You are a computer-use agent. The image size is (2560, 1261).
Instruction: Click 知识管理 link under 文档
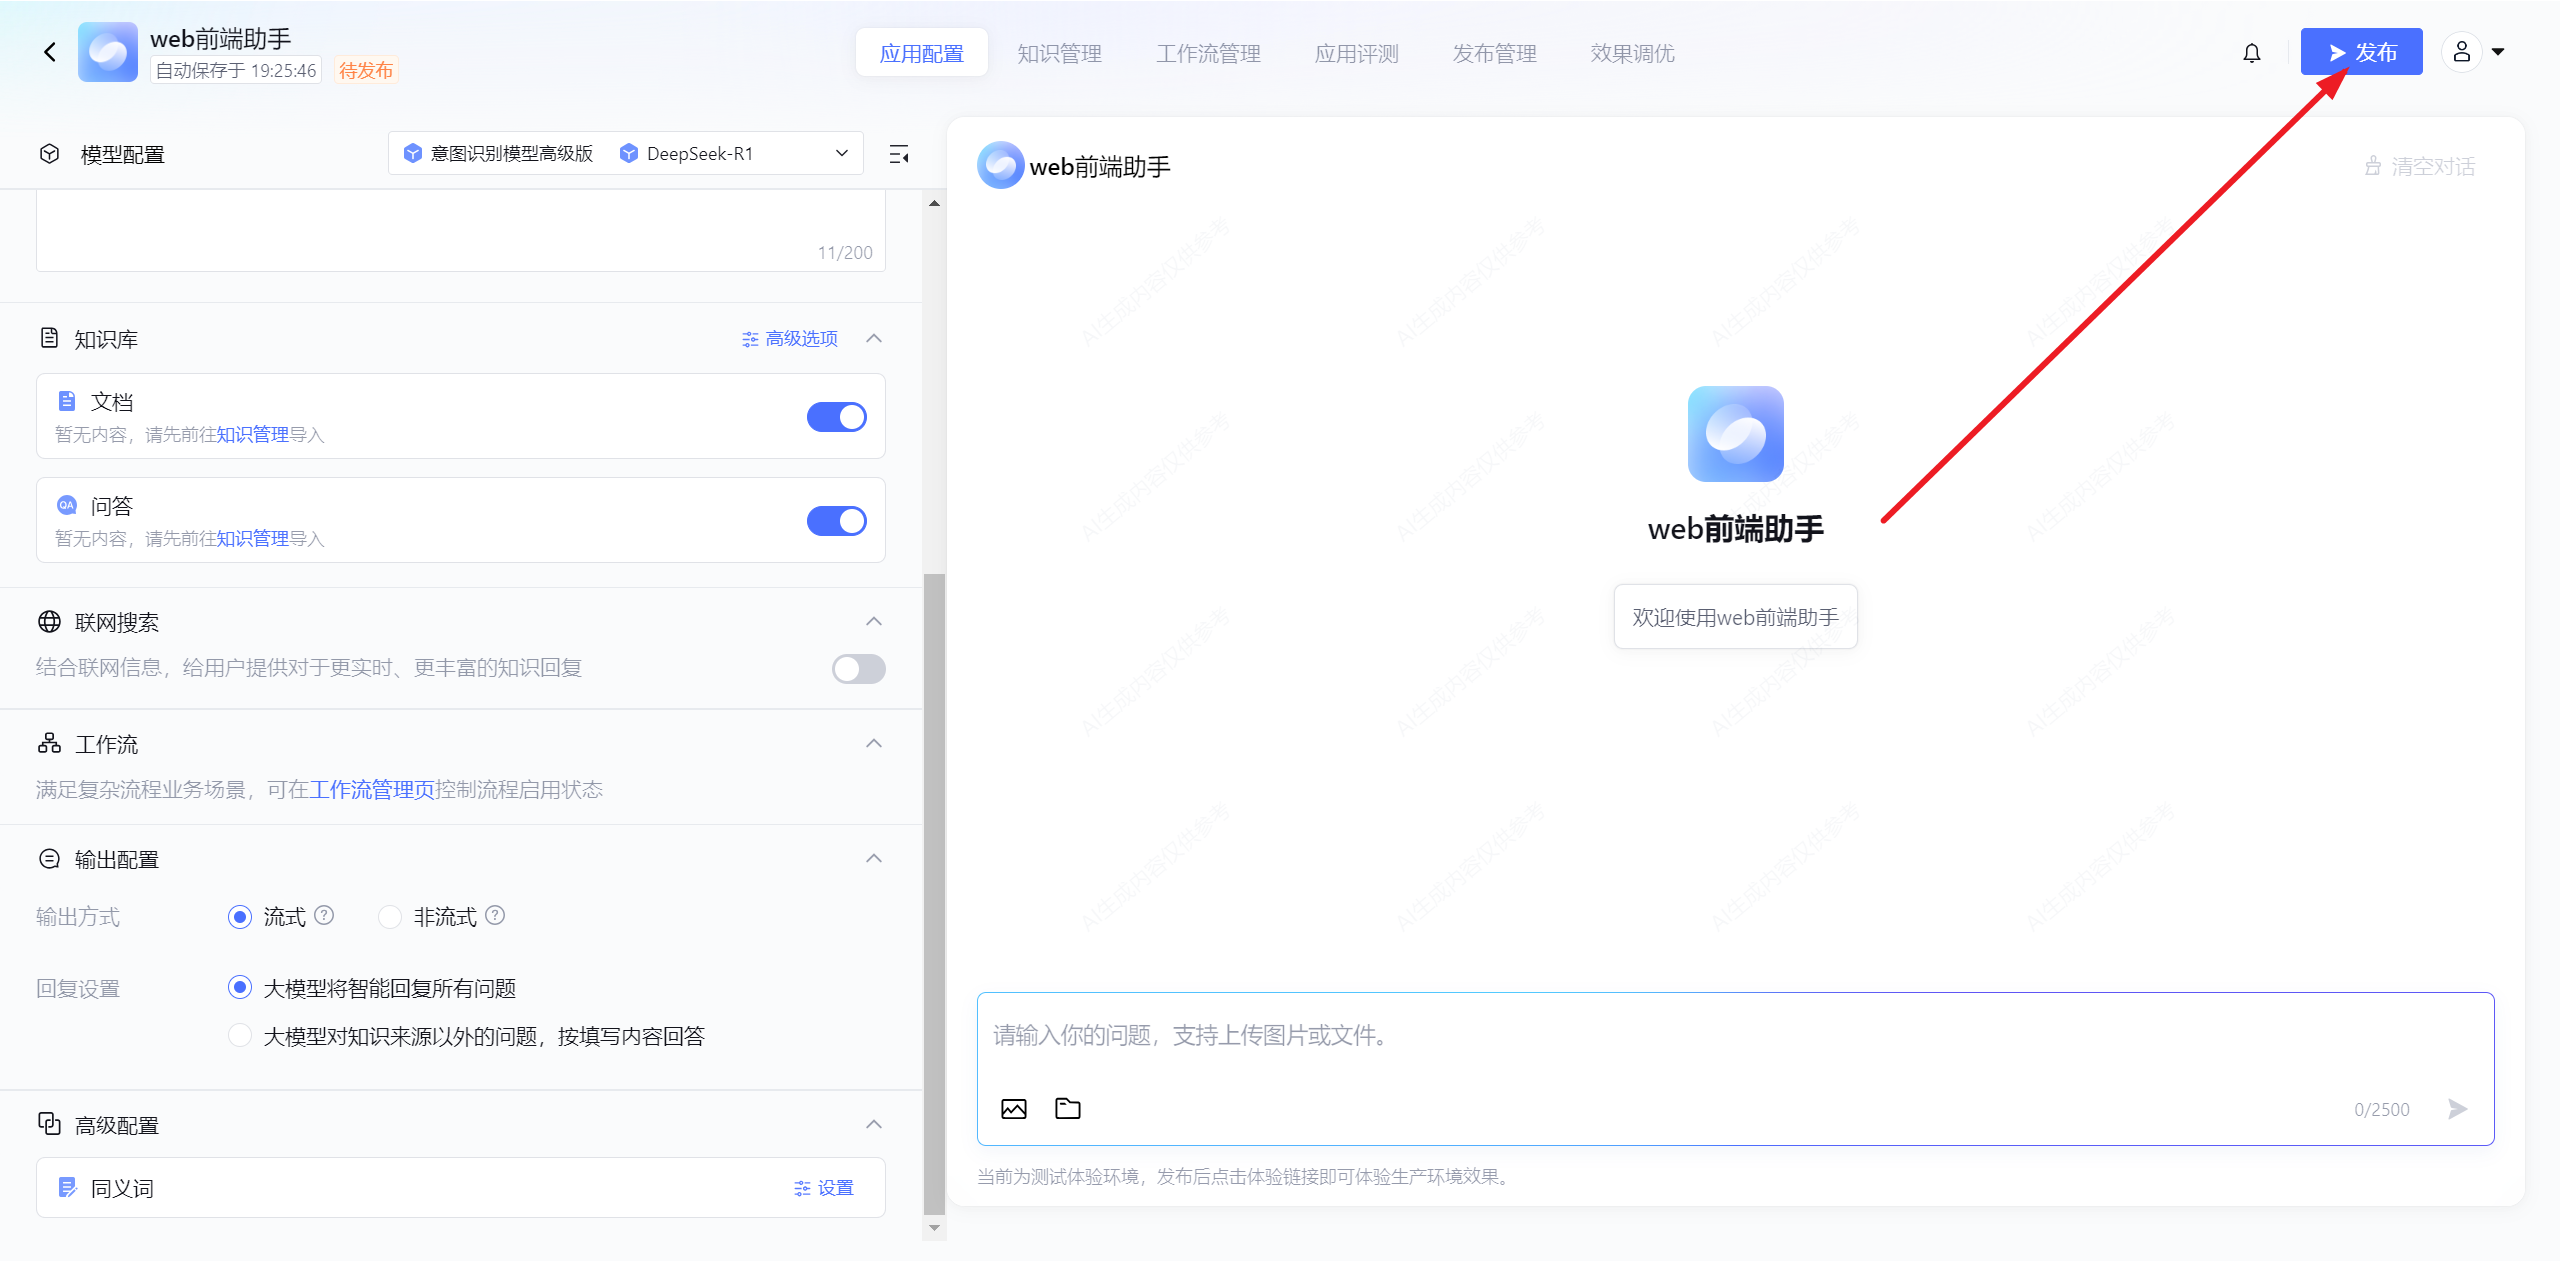click(x=253, y=434)
